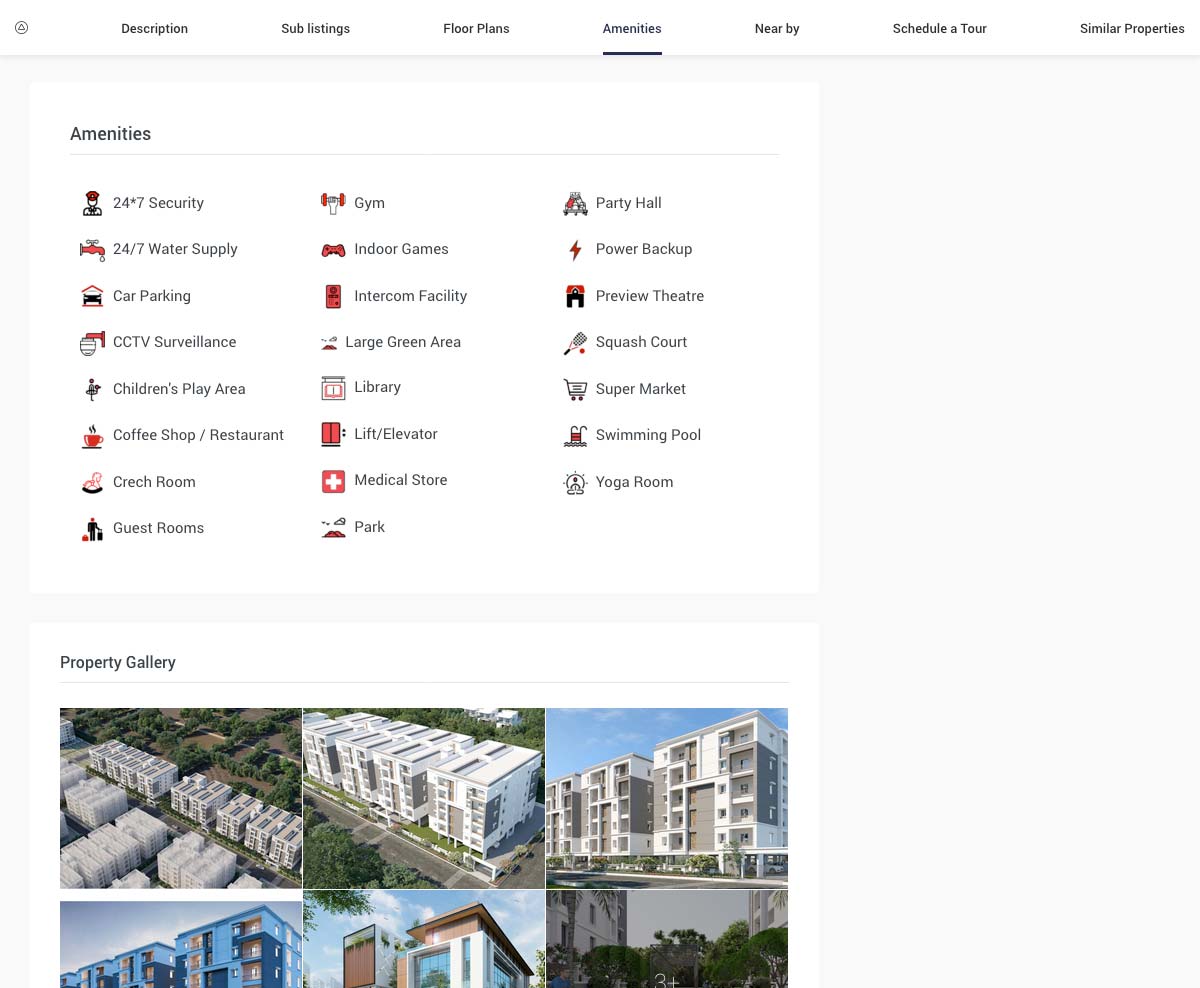
Task: Click the "Intercom Facility" amenity text
Action: (411, 296)
